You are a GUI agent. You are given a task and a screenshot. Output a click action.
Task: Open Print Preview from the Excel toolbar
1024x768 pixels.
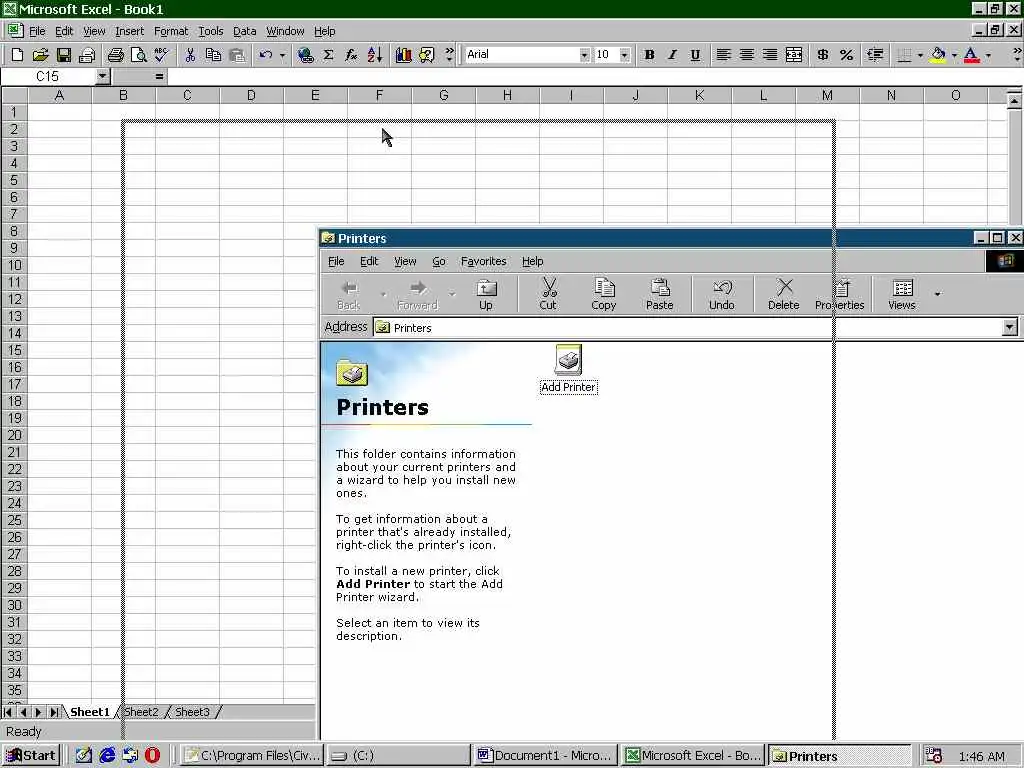(138, 55)
